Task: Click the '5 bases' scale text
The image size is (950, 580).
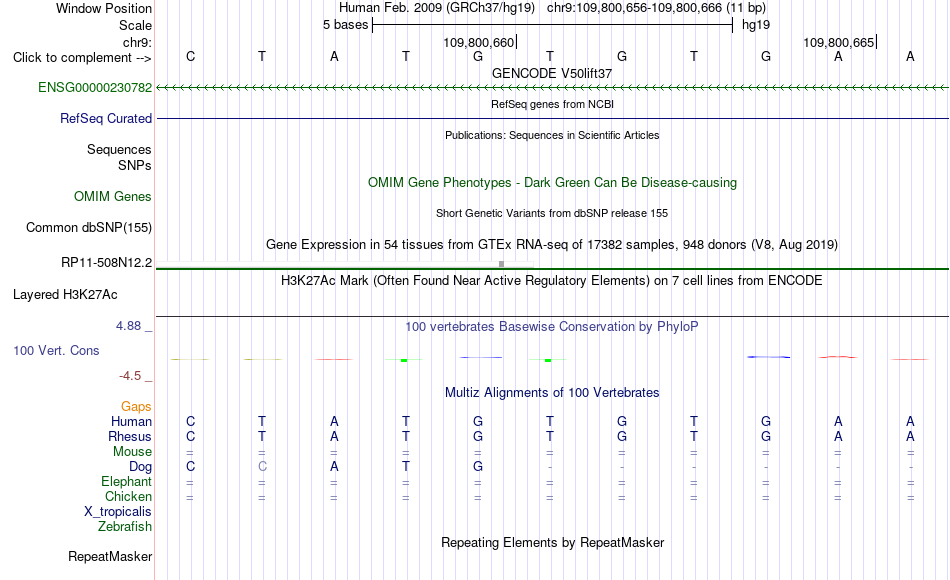Action: [x=345, y=25]
